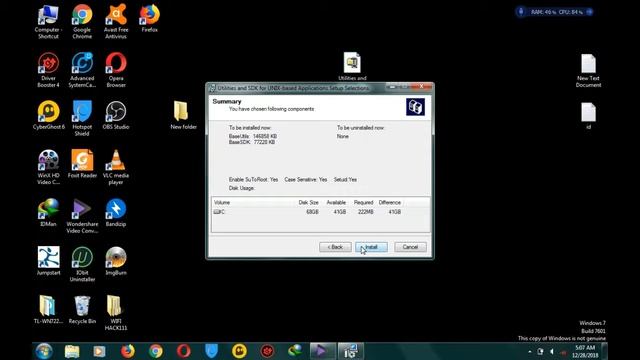Select the TL-WN722 folder icon

48,310
